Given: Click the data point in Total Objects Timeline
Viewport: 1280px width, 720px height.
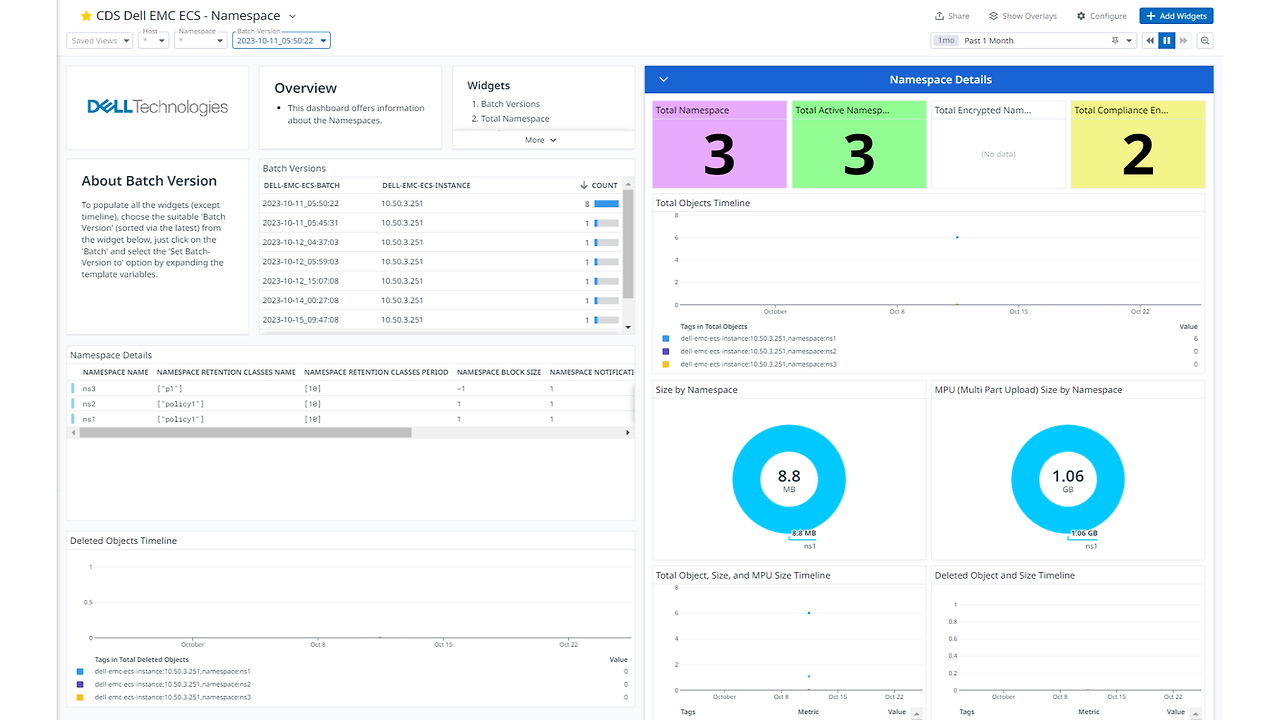Looking at the screenshot, I should point(957,237).
